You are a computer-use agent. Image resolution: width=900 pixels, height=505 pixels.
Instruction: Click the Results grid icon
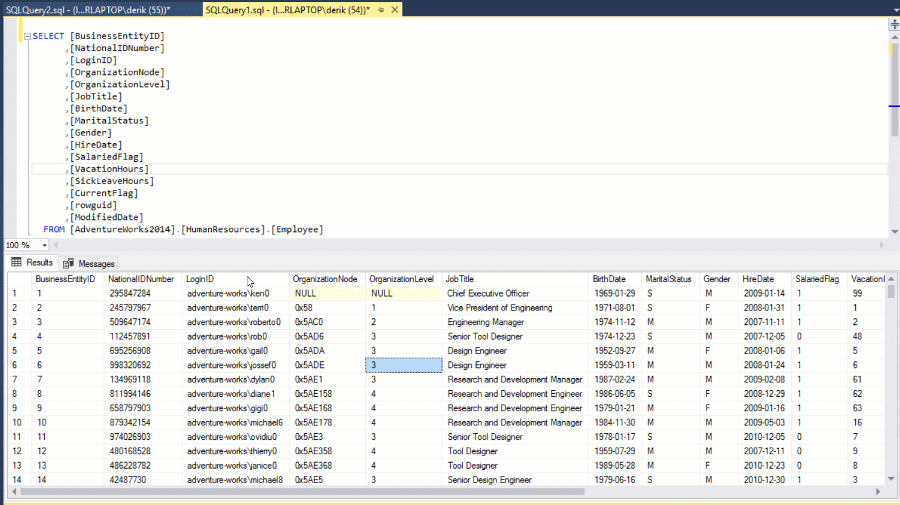click(17, 263)
